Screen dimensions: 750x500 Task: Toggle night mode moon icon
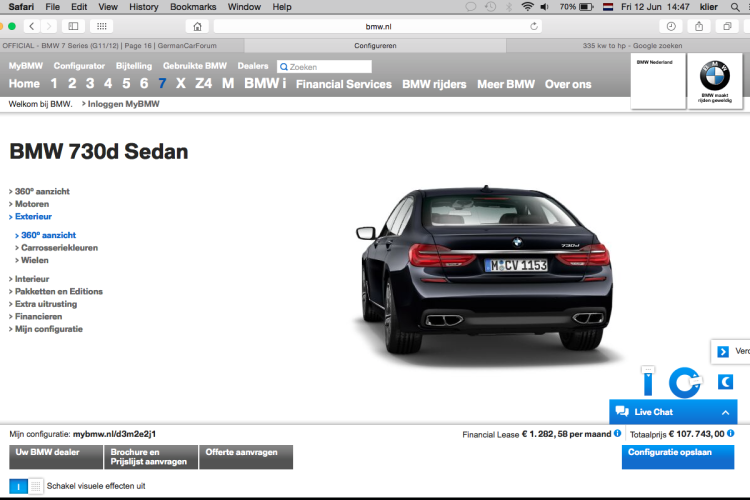pos(726,382)
